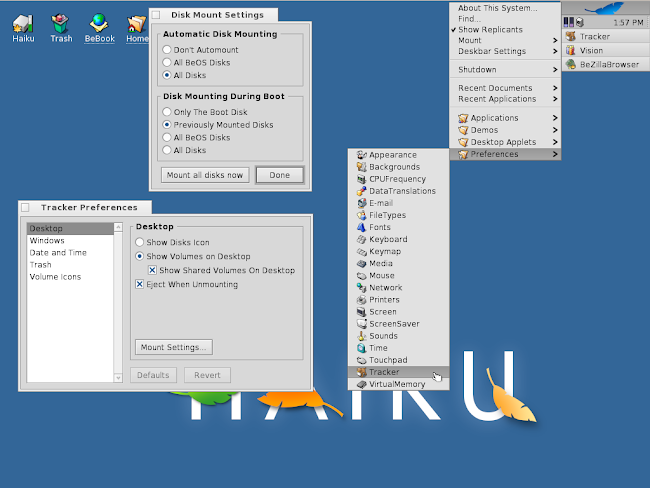650x488 pixels.
Task: Toggle Eject When Unmounting checkbox
Action: coord(139,284)
